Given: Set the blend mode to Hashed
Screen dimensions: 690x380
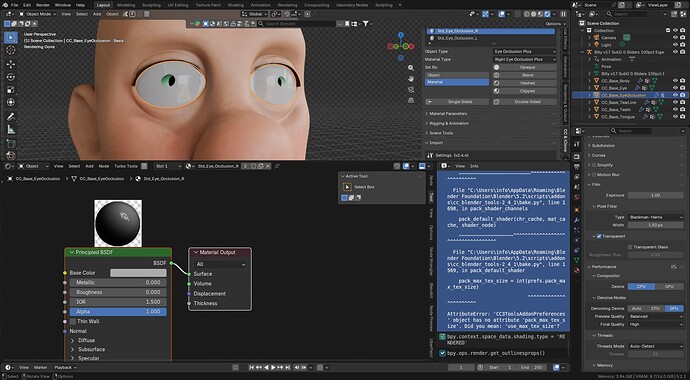Looking at the screenshot, I should coord(525,83).
